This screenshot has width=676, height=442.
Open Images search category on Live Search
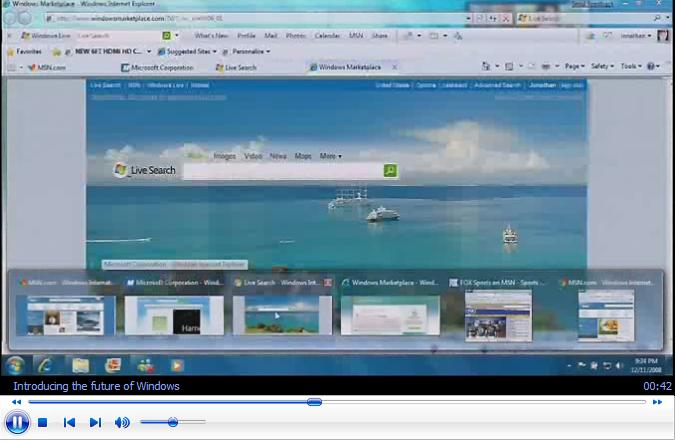point(225,156)
